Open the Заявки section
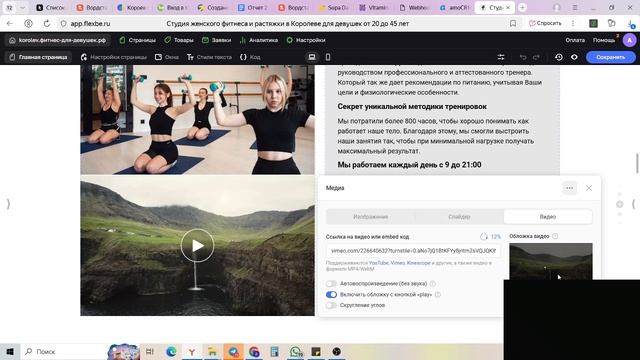 coord(216,40)
